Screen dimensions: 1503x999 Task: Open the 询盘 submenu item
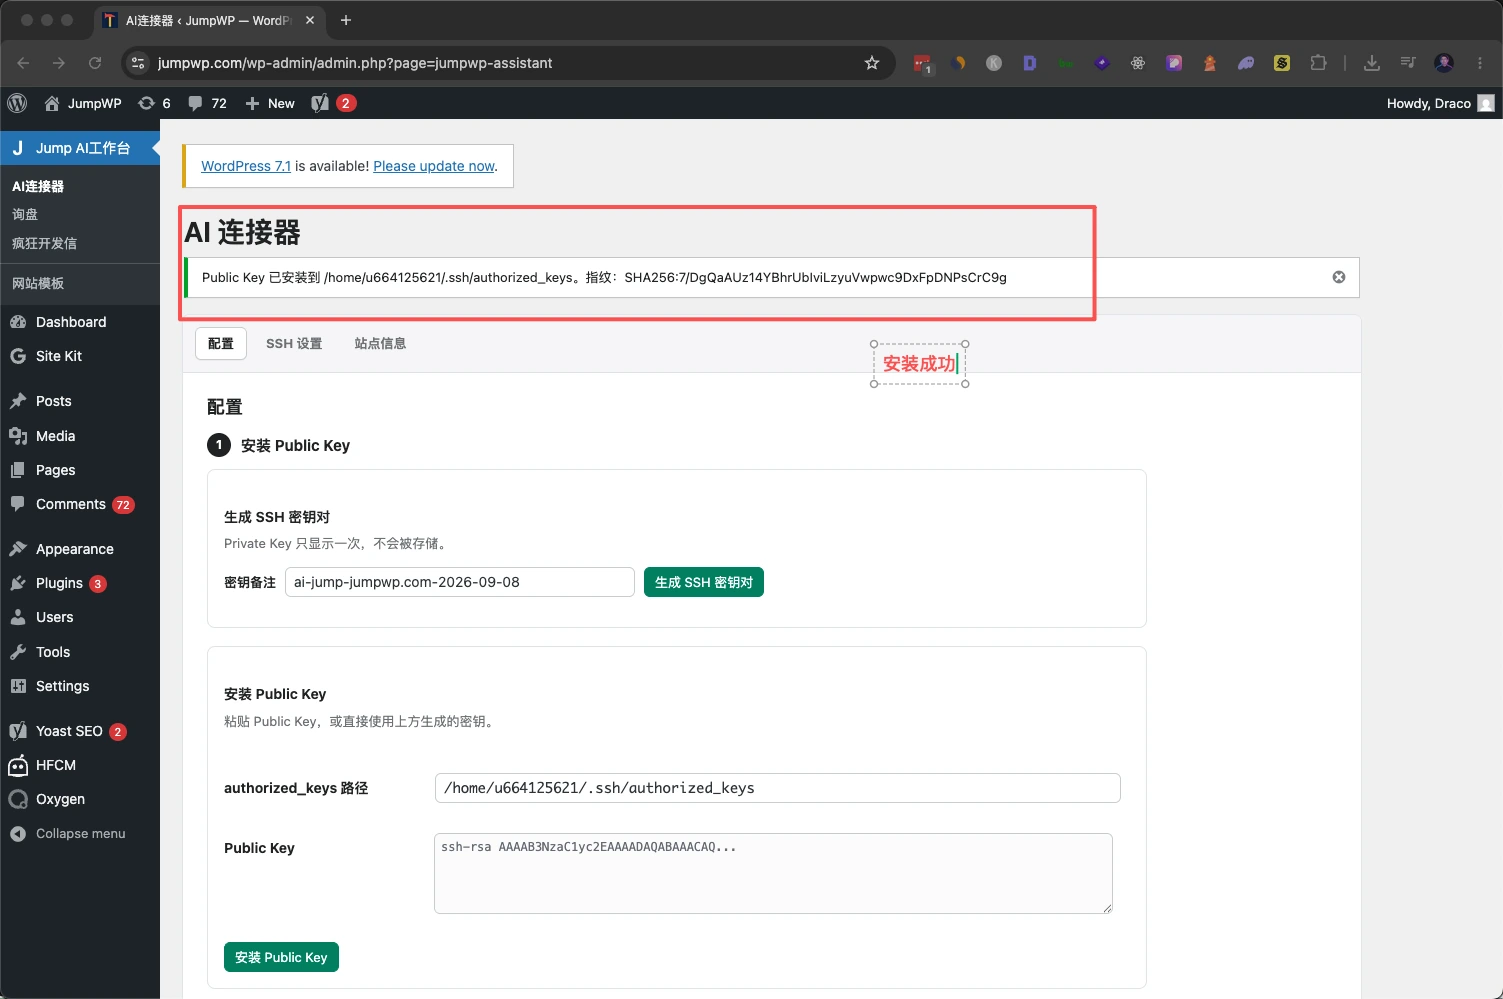pos(25,214)
